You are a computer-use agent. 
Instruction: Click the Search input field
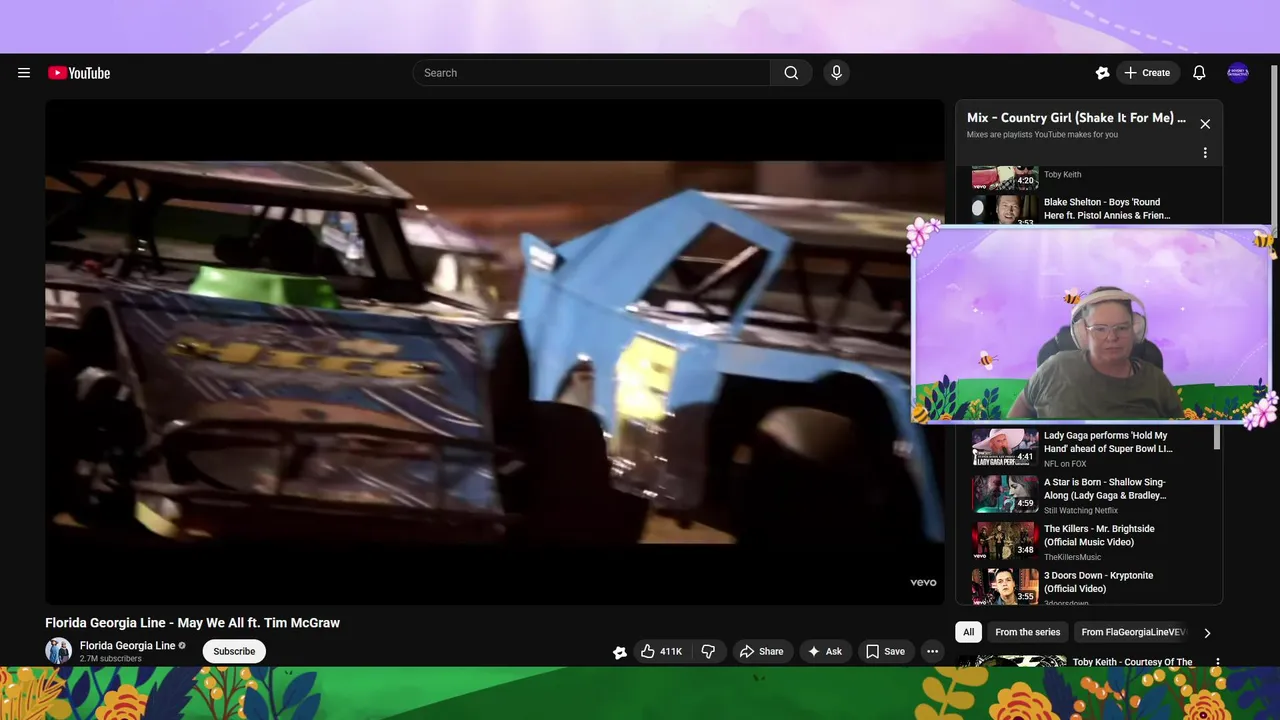click(591, 73)
